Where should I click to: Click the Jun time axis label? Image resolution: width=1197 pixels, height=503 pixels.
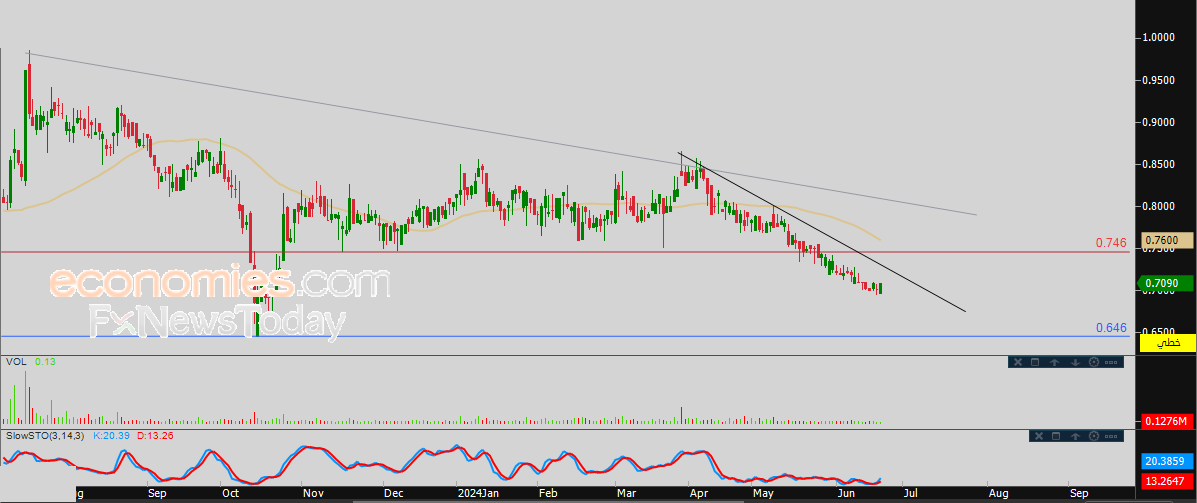(x=846, y=493)
